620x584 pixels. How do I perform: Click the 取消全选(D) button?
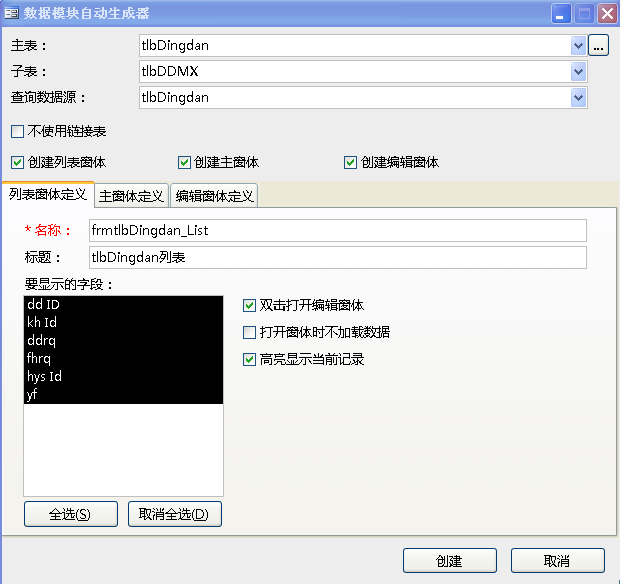click(175, 514)
